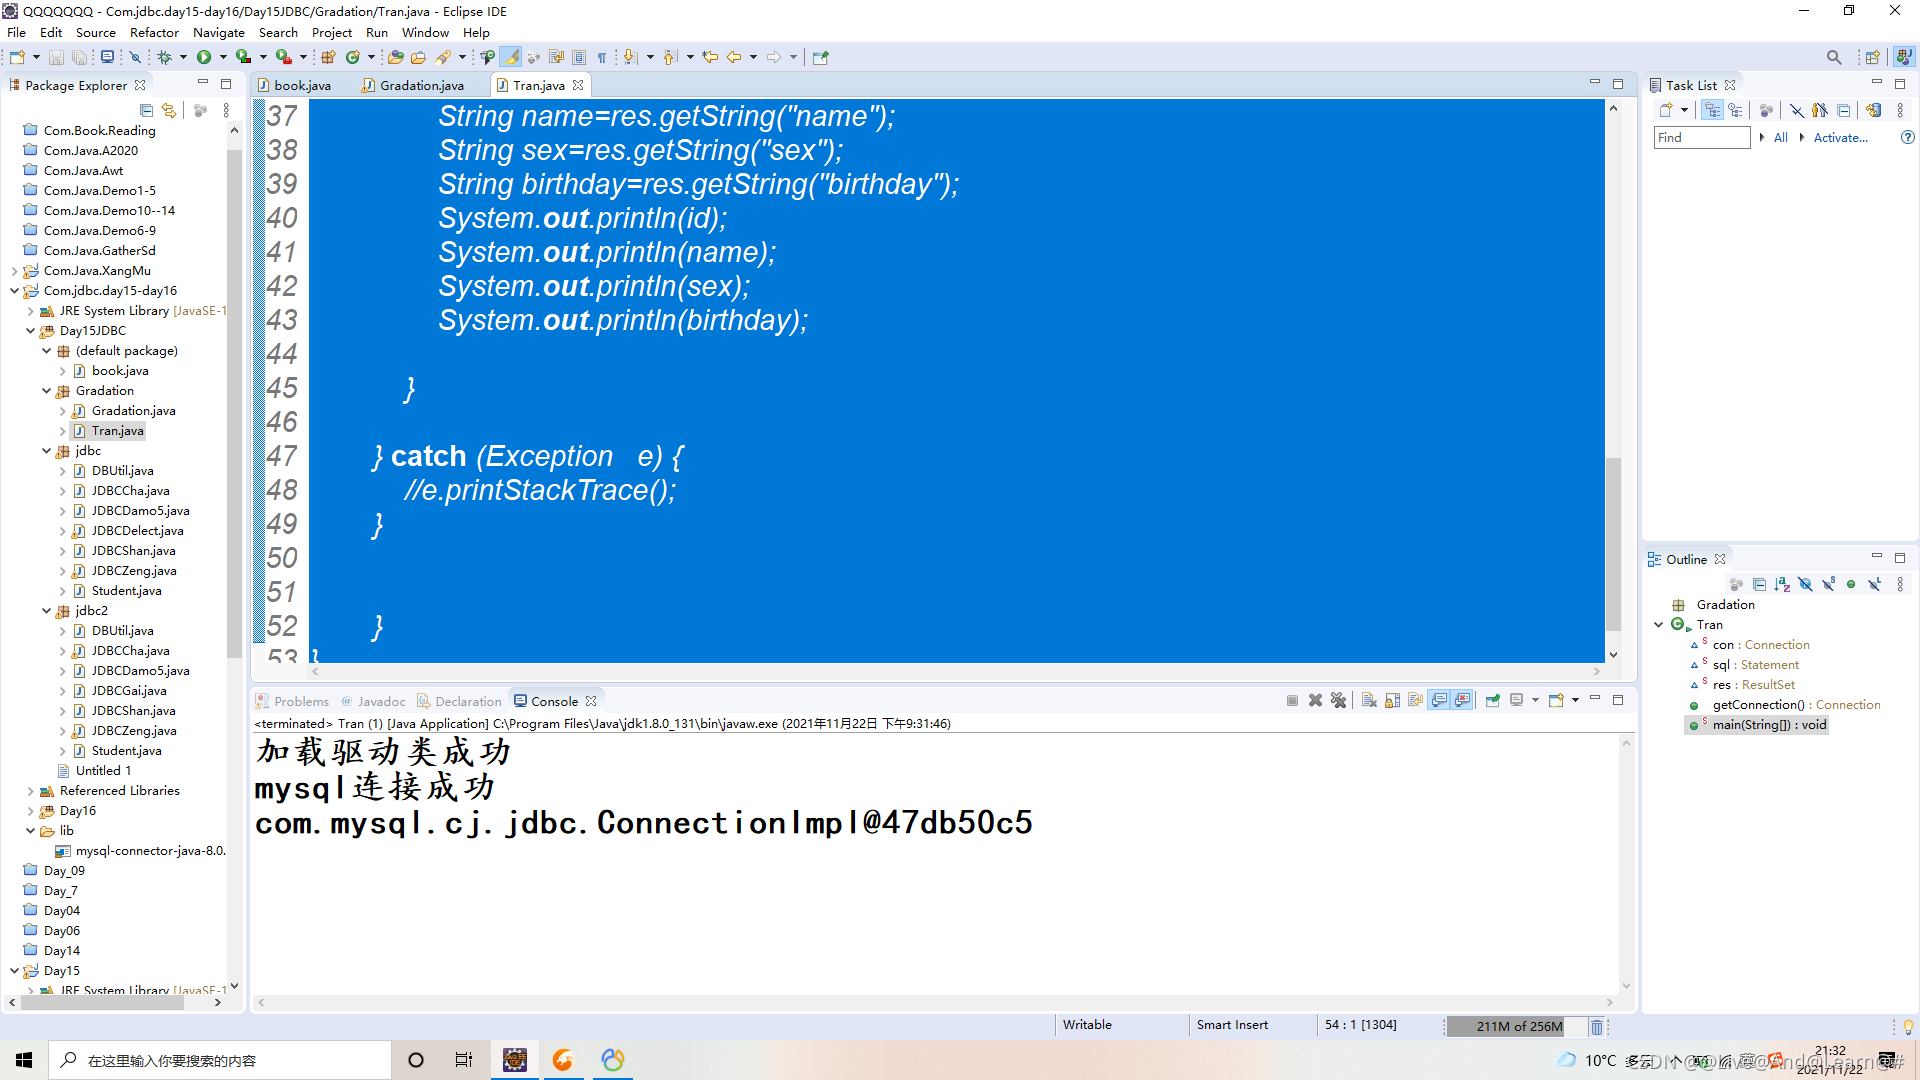Click the heap memory status bar
The height and width of the screenshot is (1080, 1920).
(x=1517, y=1026)
